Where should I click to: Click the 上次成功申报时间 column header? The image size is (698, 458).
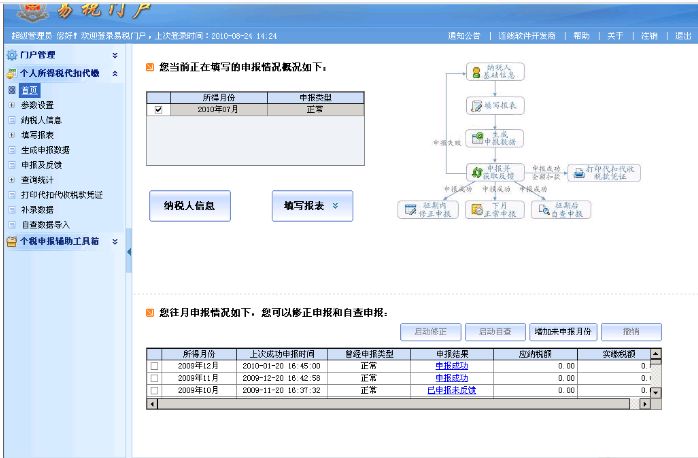282,354
